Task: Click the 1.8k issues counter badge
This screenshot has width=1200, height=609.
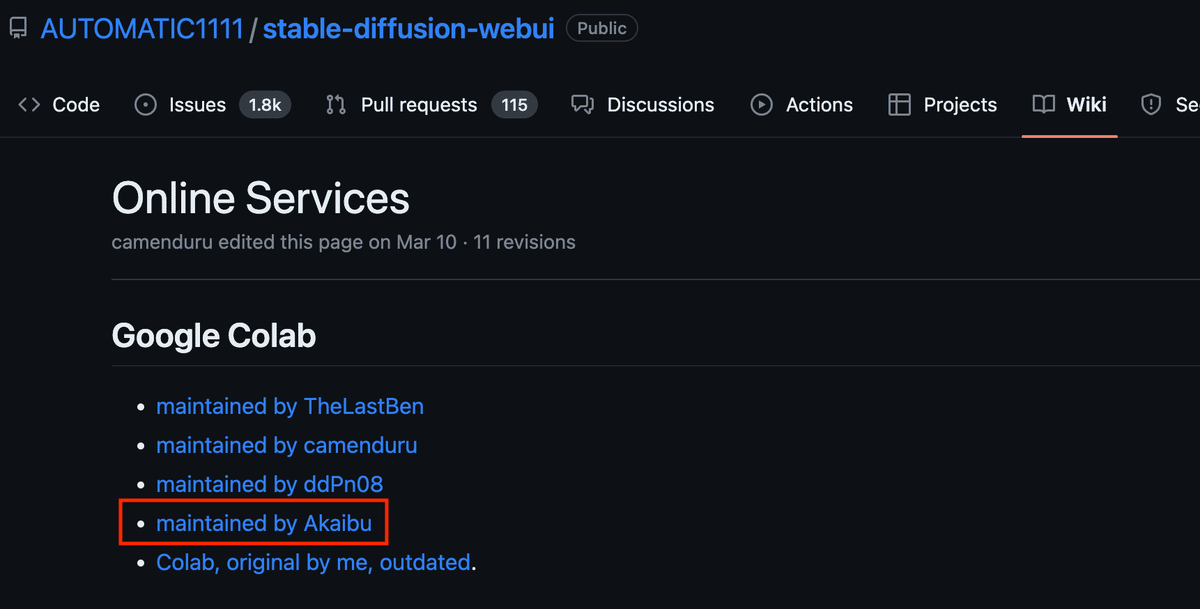Action: pyautogui.click(x=265, y=105)
